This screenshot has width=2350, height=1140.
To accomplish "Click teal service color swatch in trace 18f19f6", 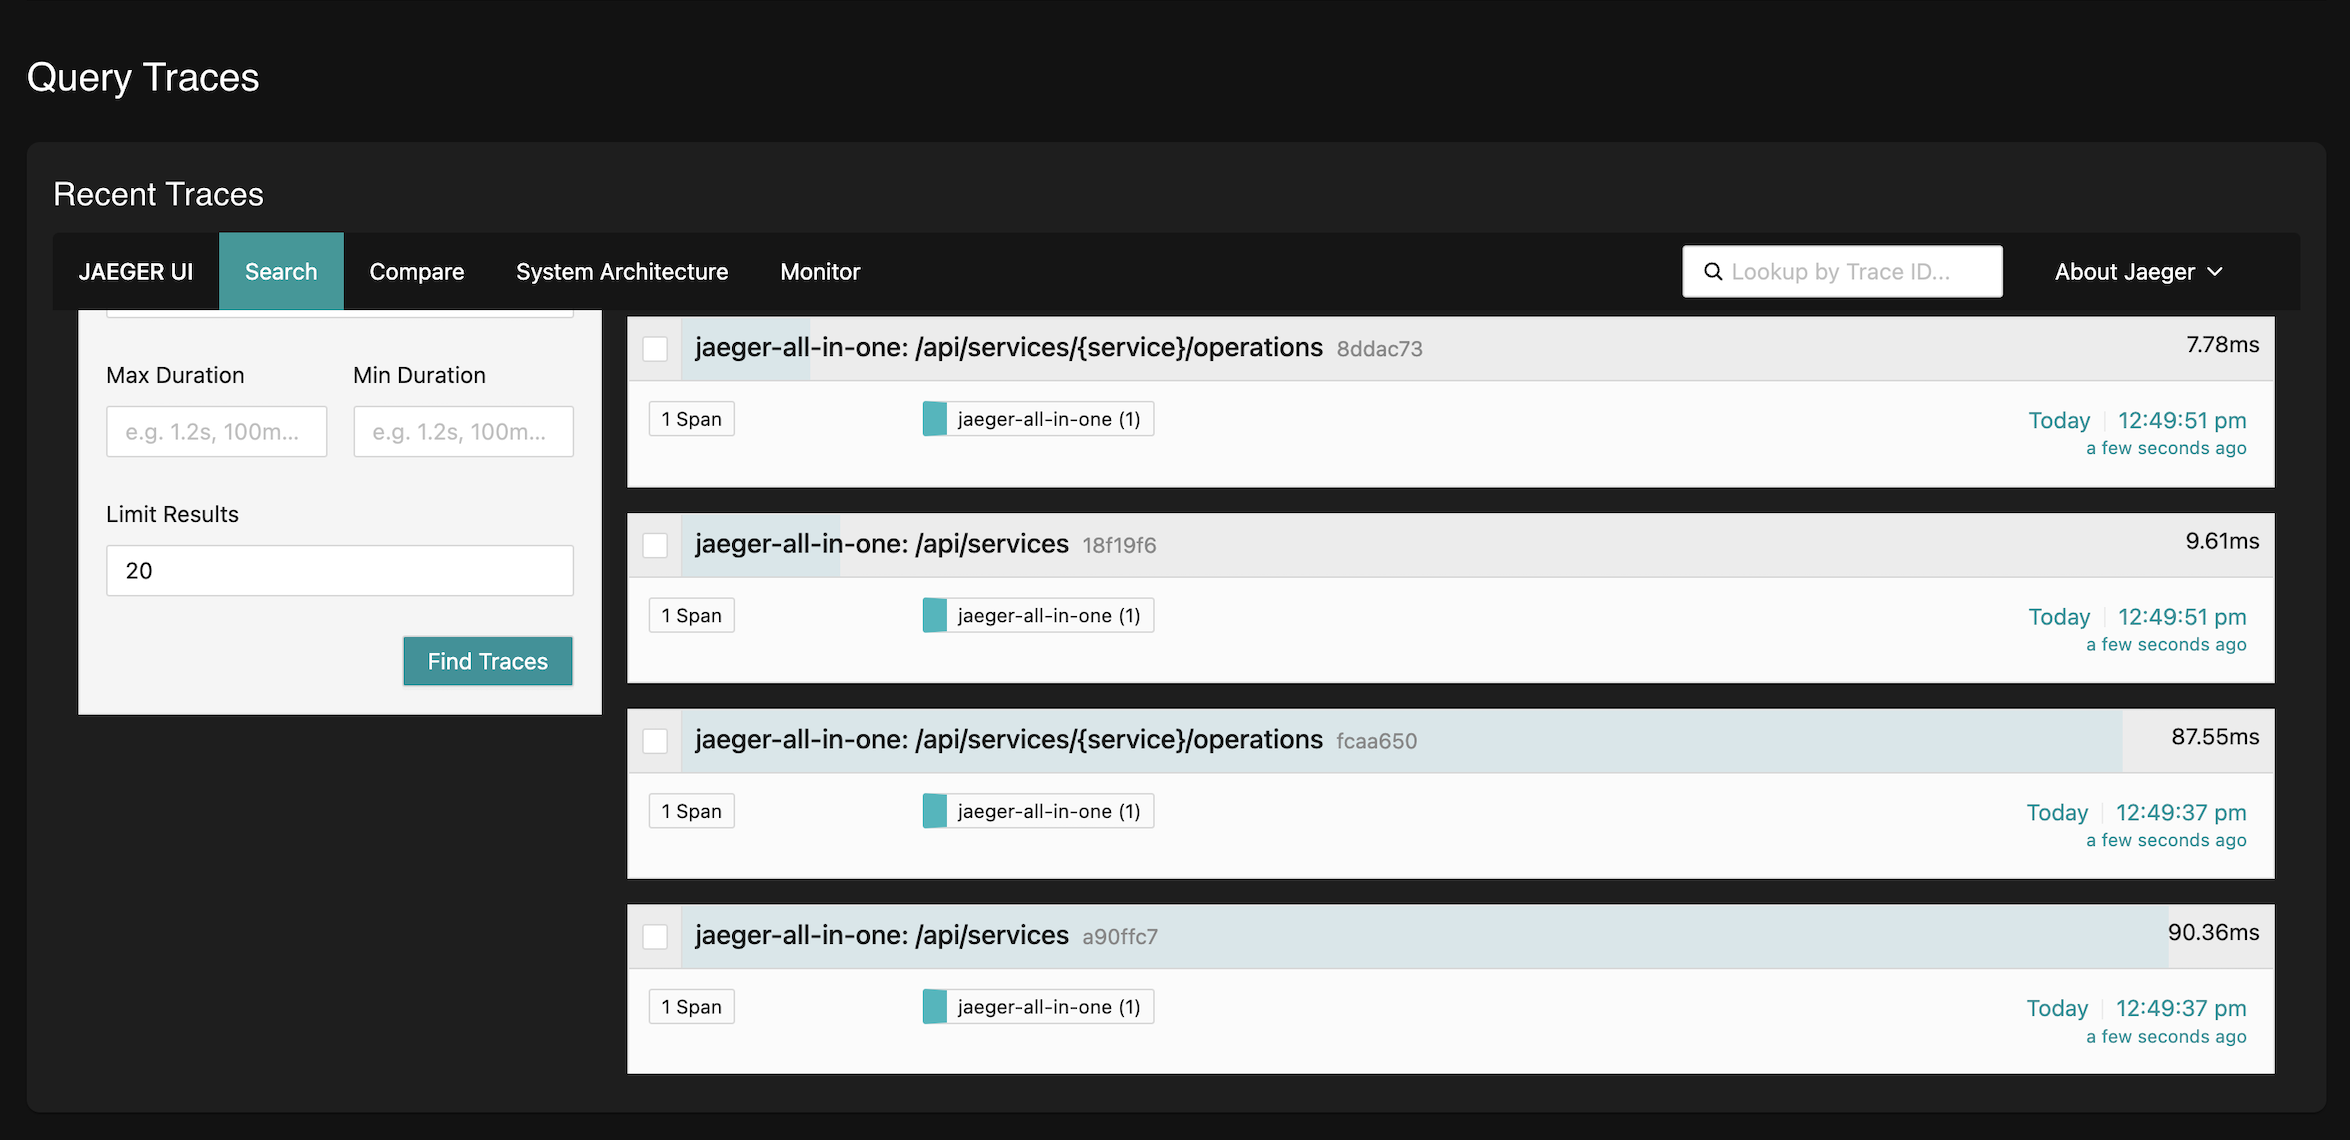I will click(x=935, y=615).
